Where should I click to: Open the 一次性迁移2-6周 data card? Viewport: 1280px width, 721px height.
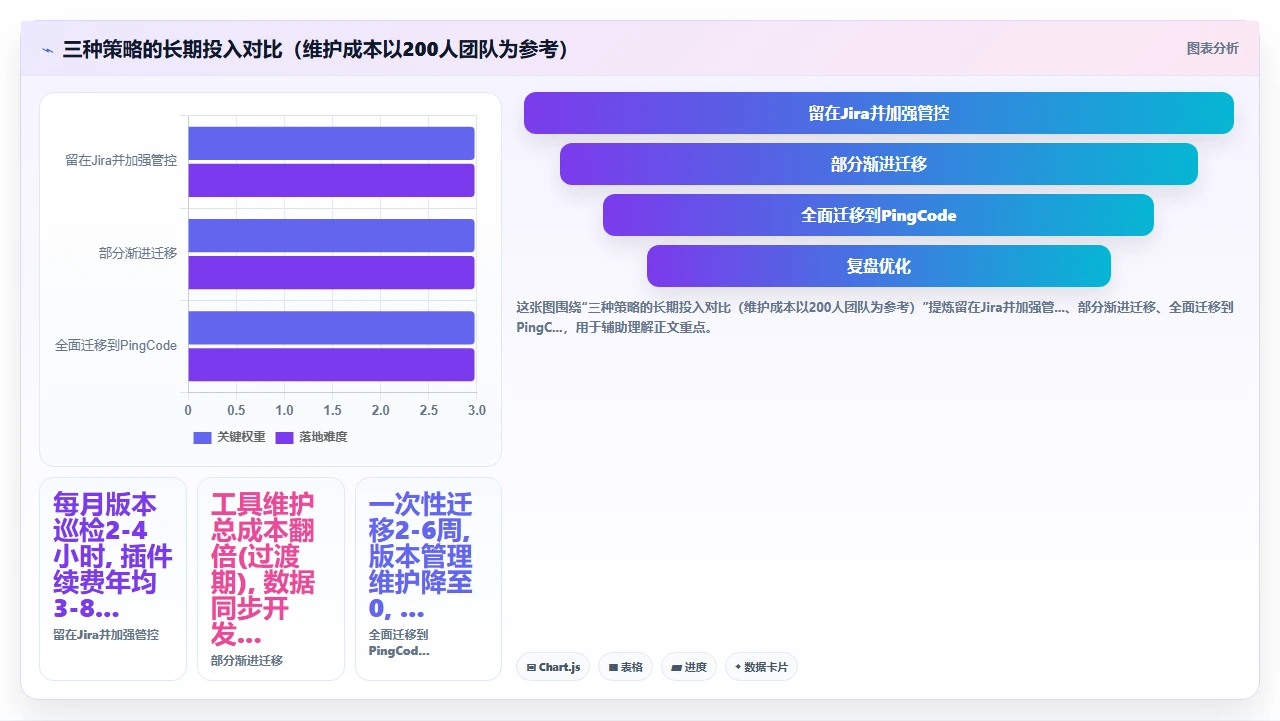pos(429,579)
